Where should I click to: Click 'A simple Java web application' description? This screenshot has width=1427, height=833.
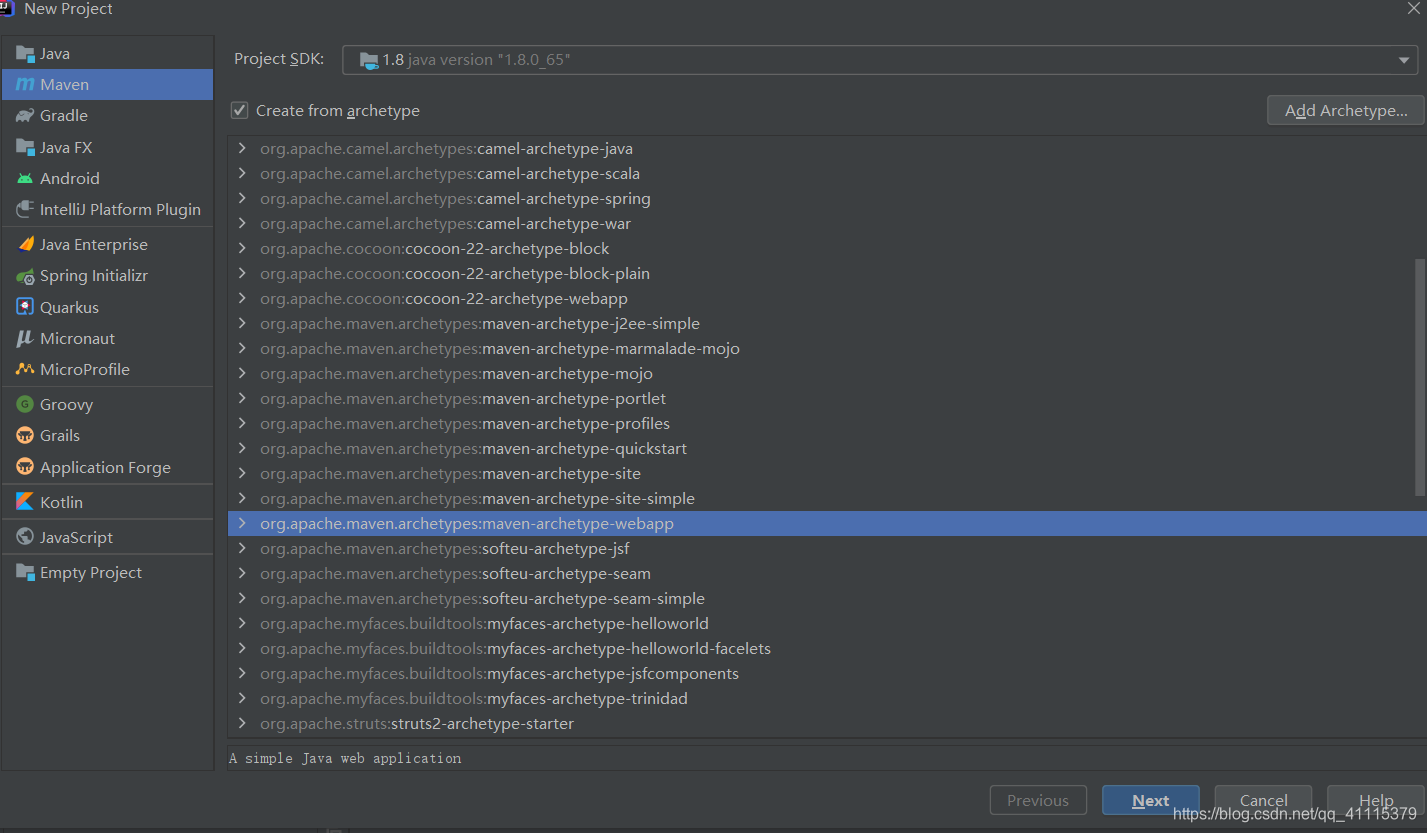pos(345,758)
